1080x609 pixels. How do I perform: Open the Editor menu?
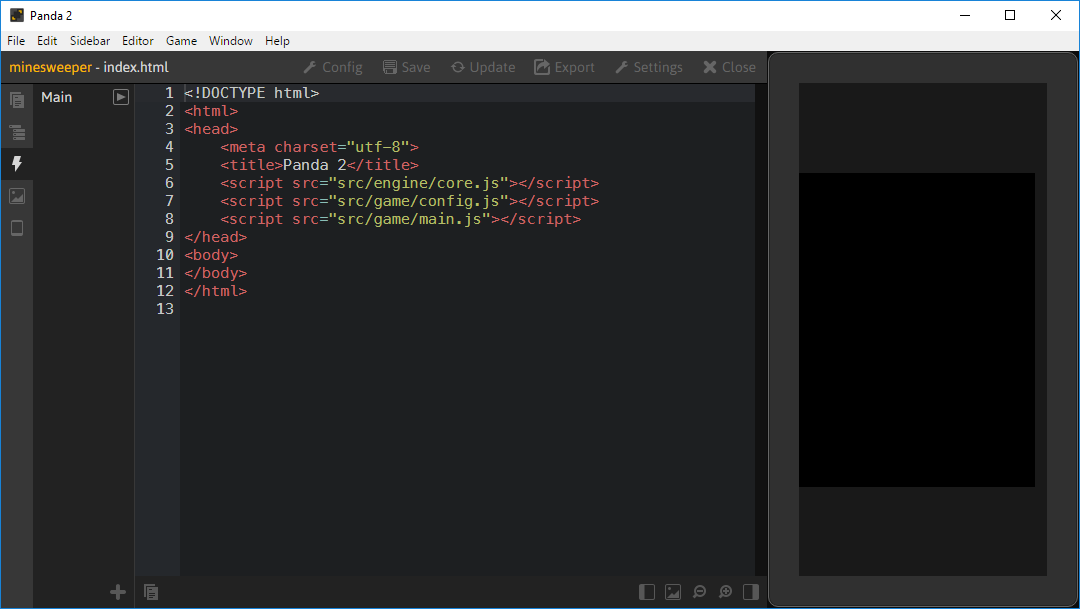138,41
